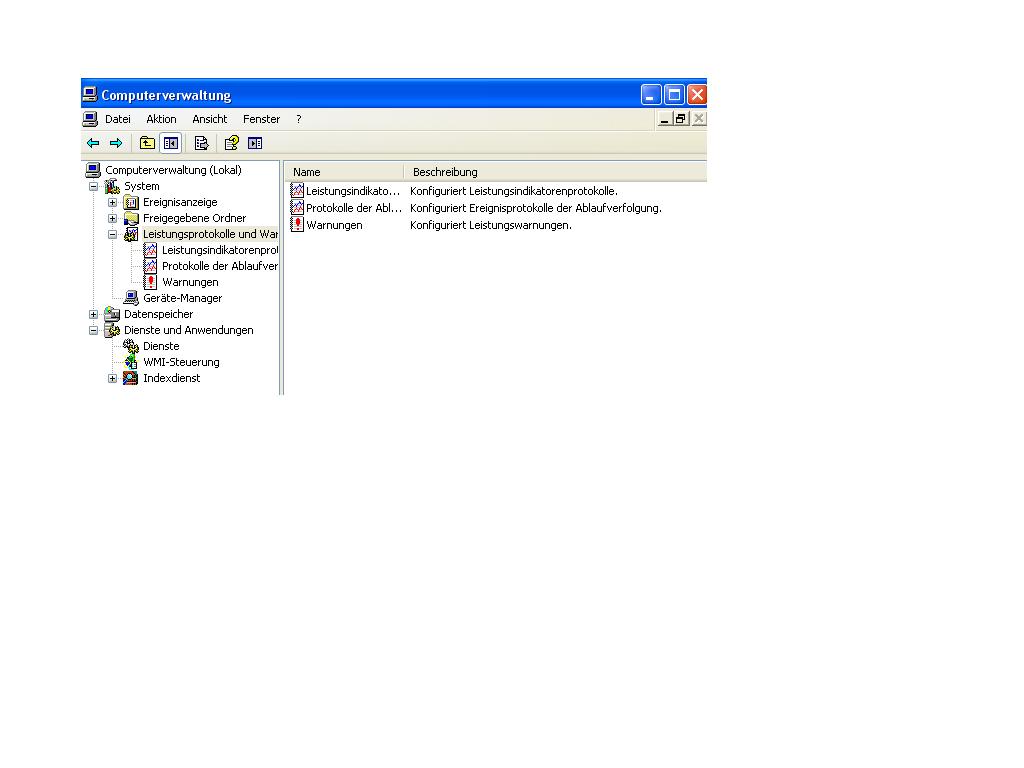Select Freigegebene Ordner in the tree
The image size is (1024, 768).
coord(195,218)
